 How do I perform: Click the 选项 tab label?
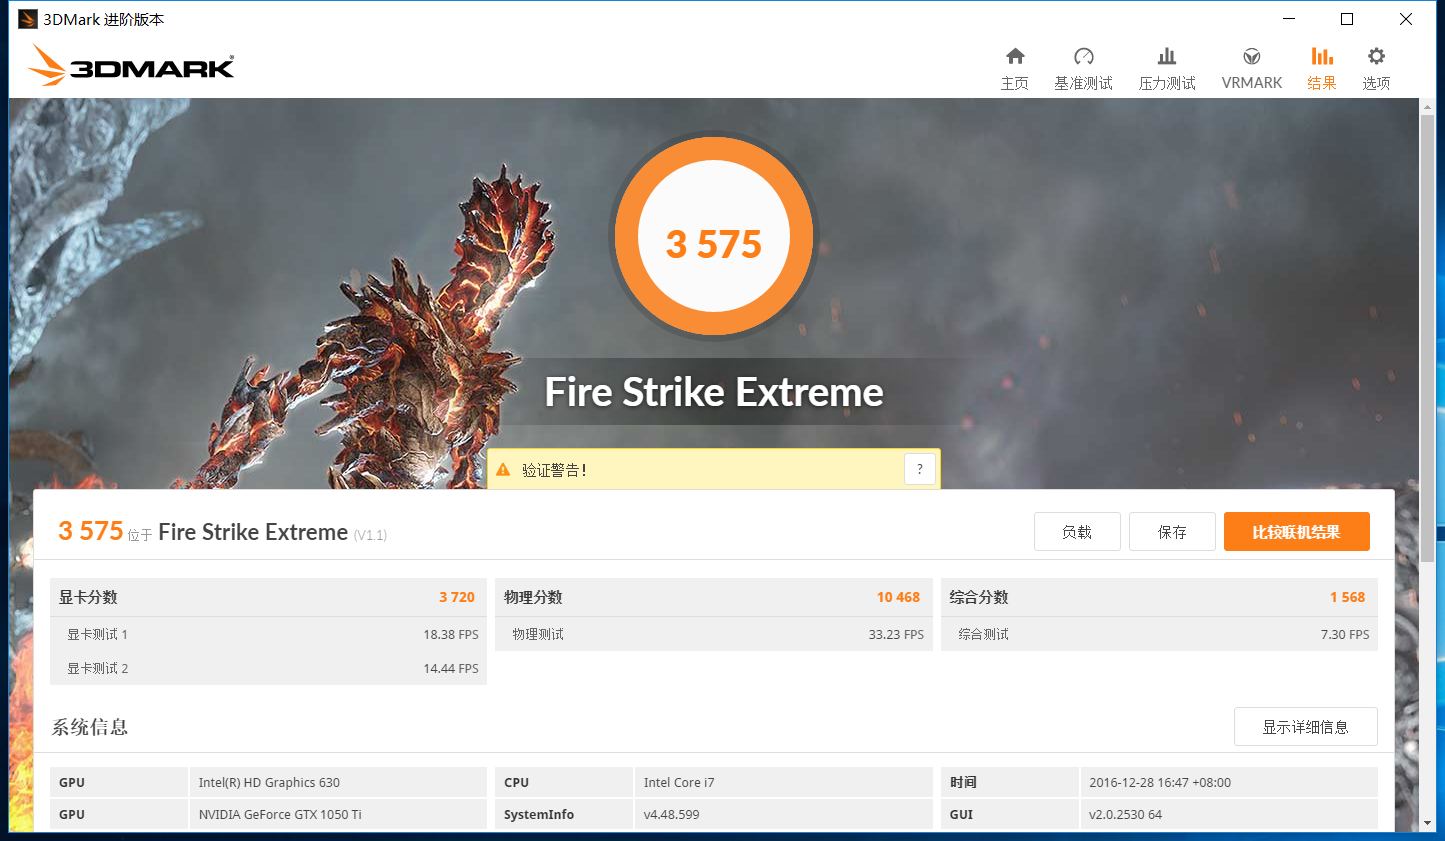tap(1376, 83)
